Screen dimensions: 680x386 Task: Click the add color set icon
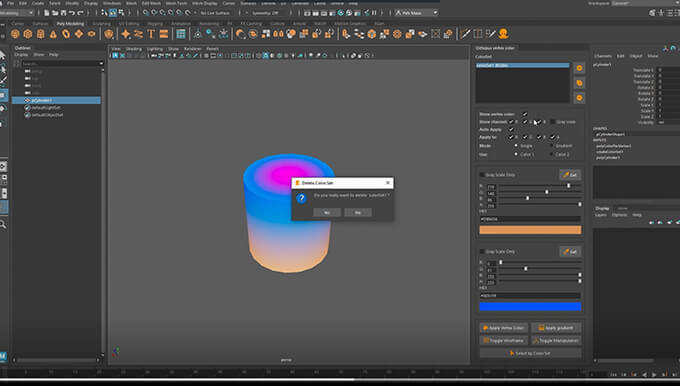579,68
